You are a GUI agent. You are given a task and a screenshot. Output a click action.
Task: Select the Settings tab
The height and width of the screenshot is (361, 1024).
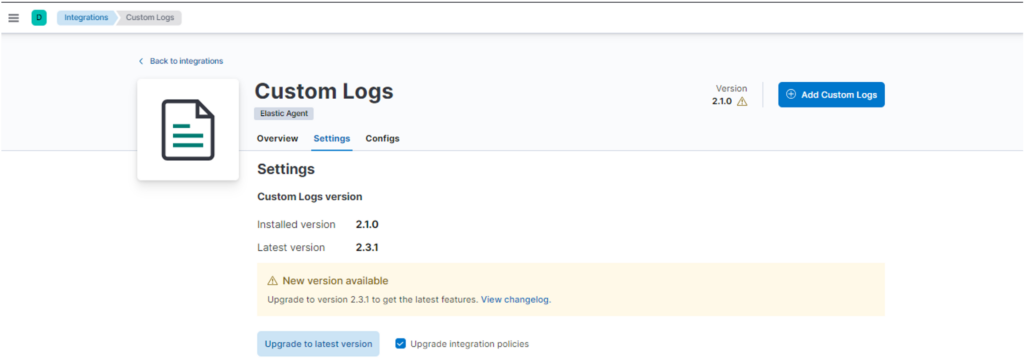click(x=332, y=138)
